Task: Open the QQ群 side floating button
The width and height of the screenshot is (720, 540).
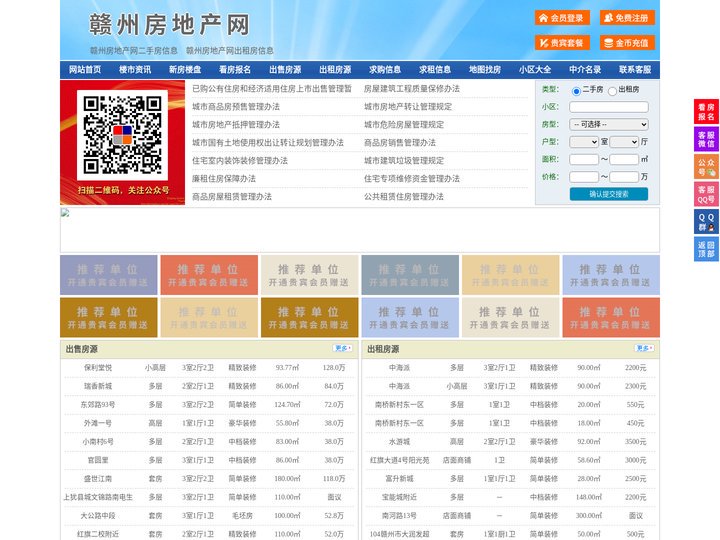Action: coord(706,222)
